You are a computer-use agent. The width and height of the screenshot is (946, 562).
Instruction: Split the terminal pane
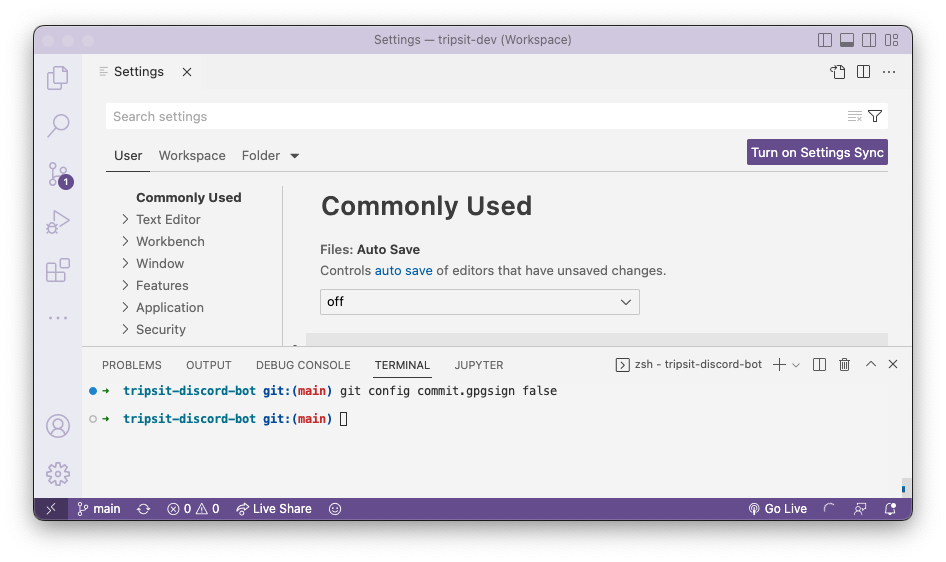pos(819,364)
